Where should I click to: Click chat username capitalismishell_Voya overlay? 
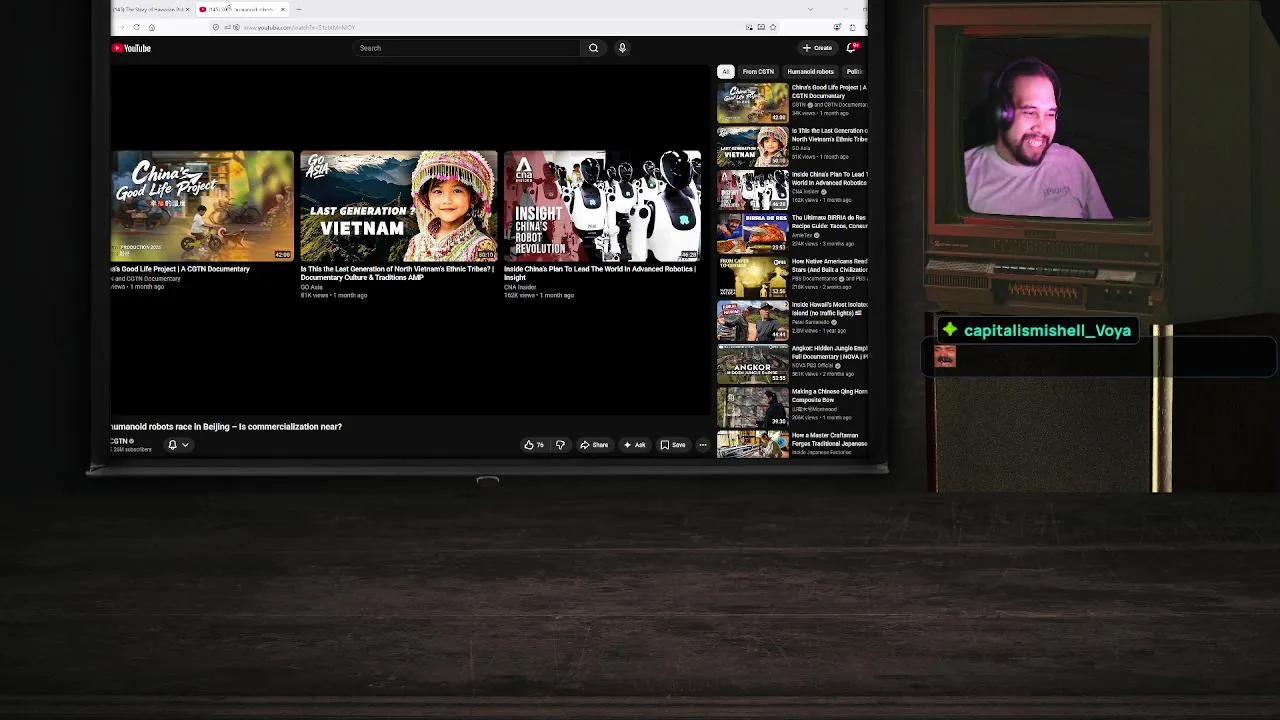1047,331
